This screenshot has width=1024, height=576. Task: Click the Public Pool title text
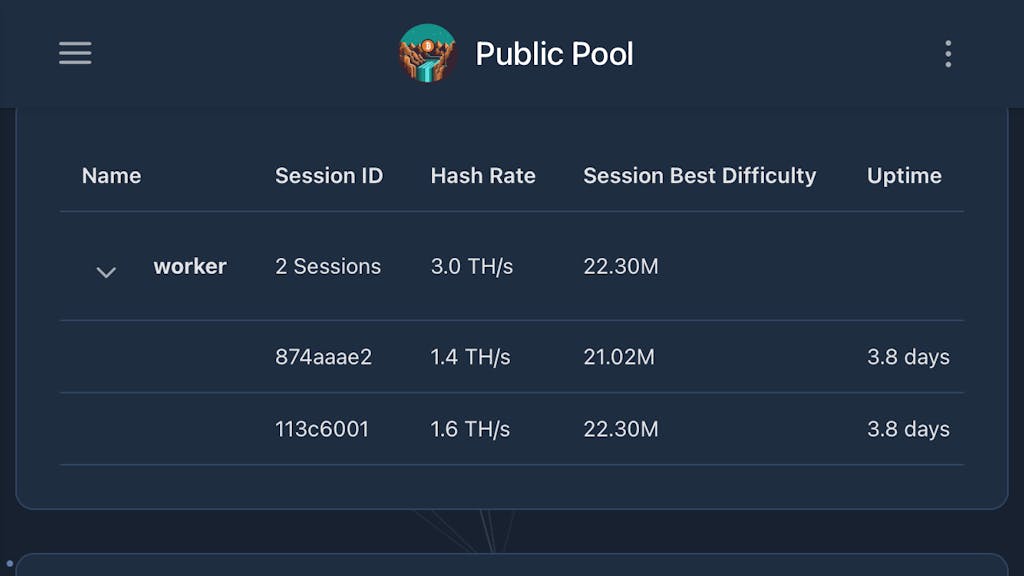tap(554, 54)
